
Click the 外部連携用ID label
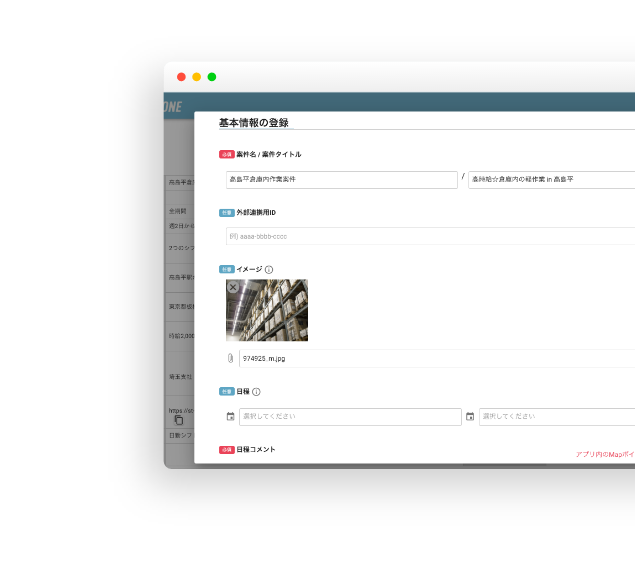coord(256,213)
